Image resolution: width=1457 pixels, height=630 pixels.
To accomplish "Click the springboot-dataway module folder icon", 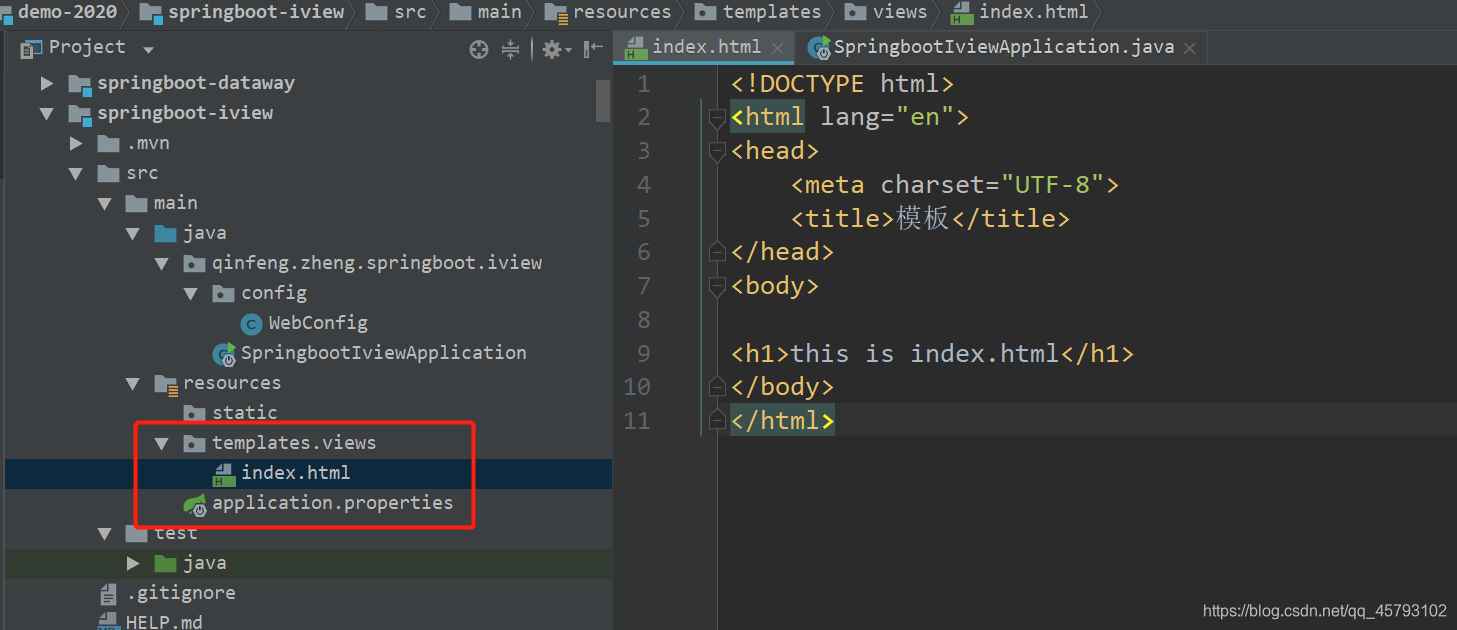I will click(x=80, y=83).
